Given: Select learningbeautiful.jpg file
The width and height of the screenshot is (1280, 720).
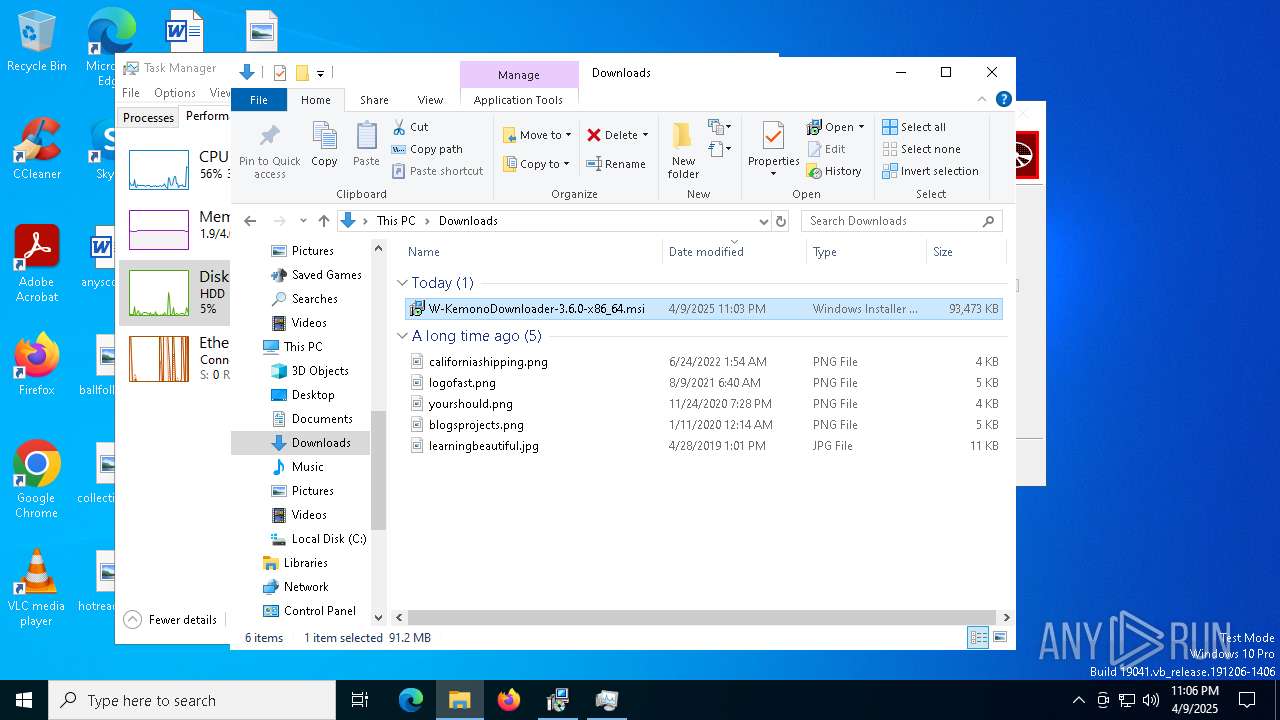Looking at the screenshot, I should (x=704, y=446).
